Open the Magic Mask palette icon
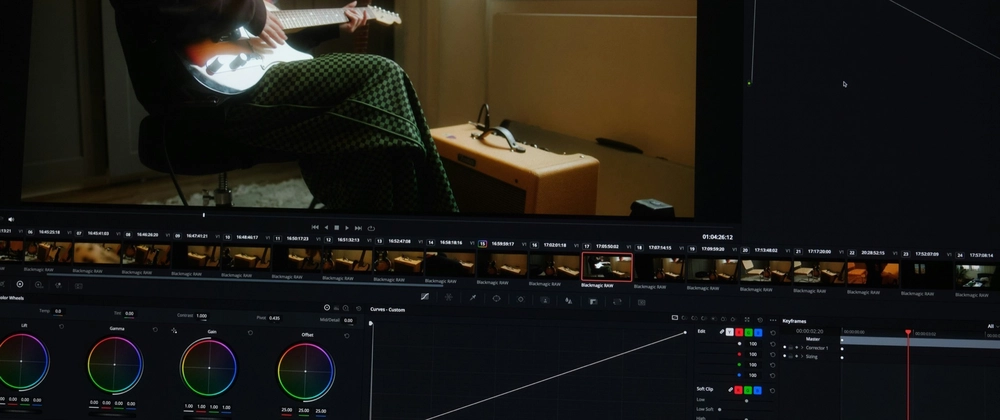The image size is (1000, 420). tap(545, 300)
